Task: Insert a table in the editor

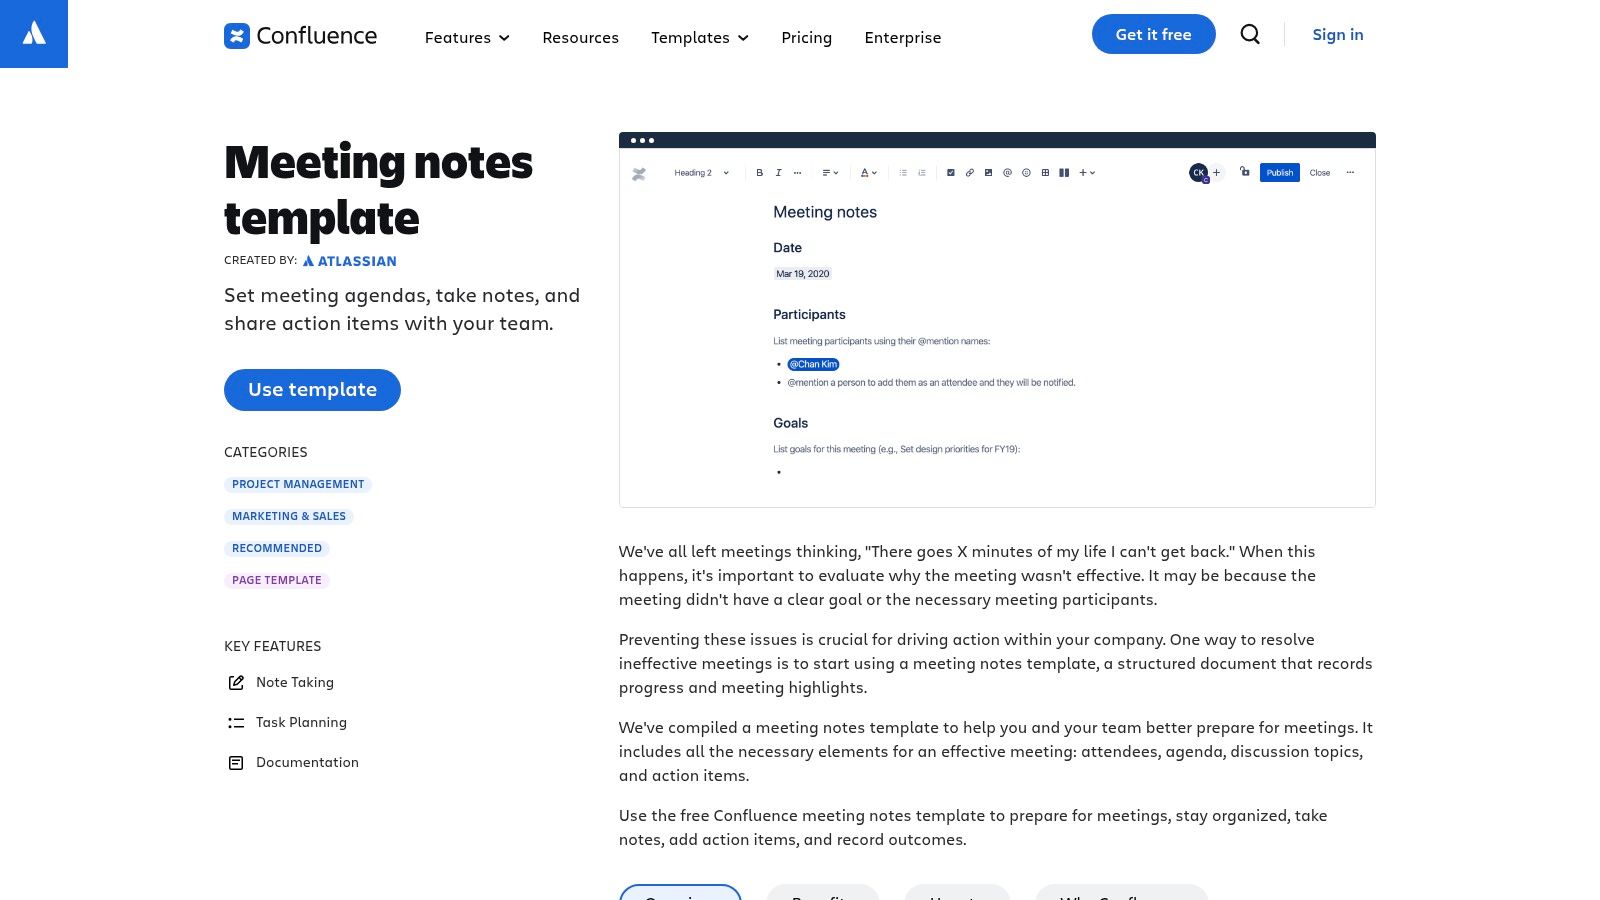Action: click(1045, 172)
